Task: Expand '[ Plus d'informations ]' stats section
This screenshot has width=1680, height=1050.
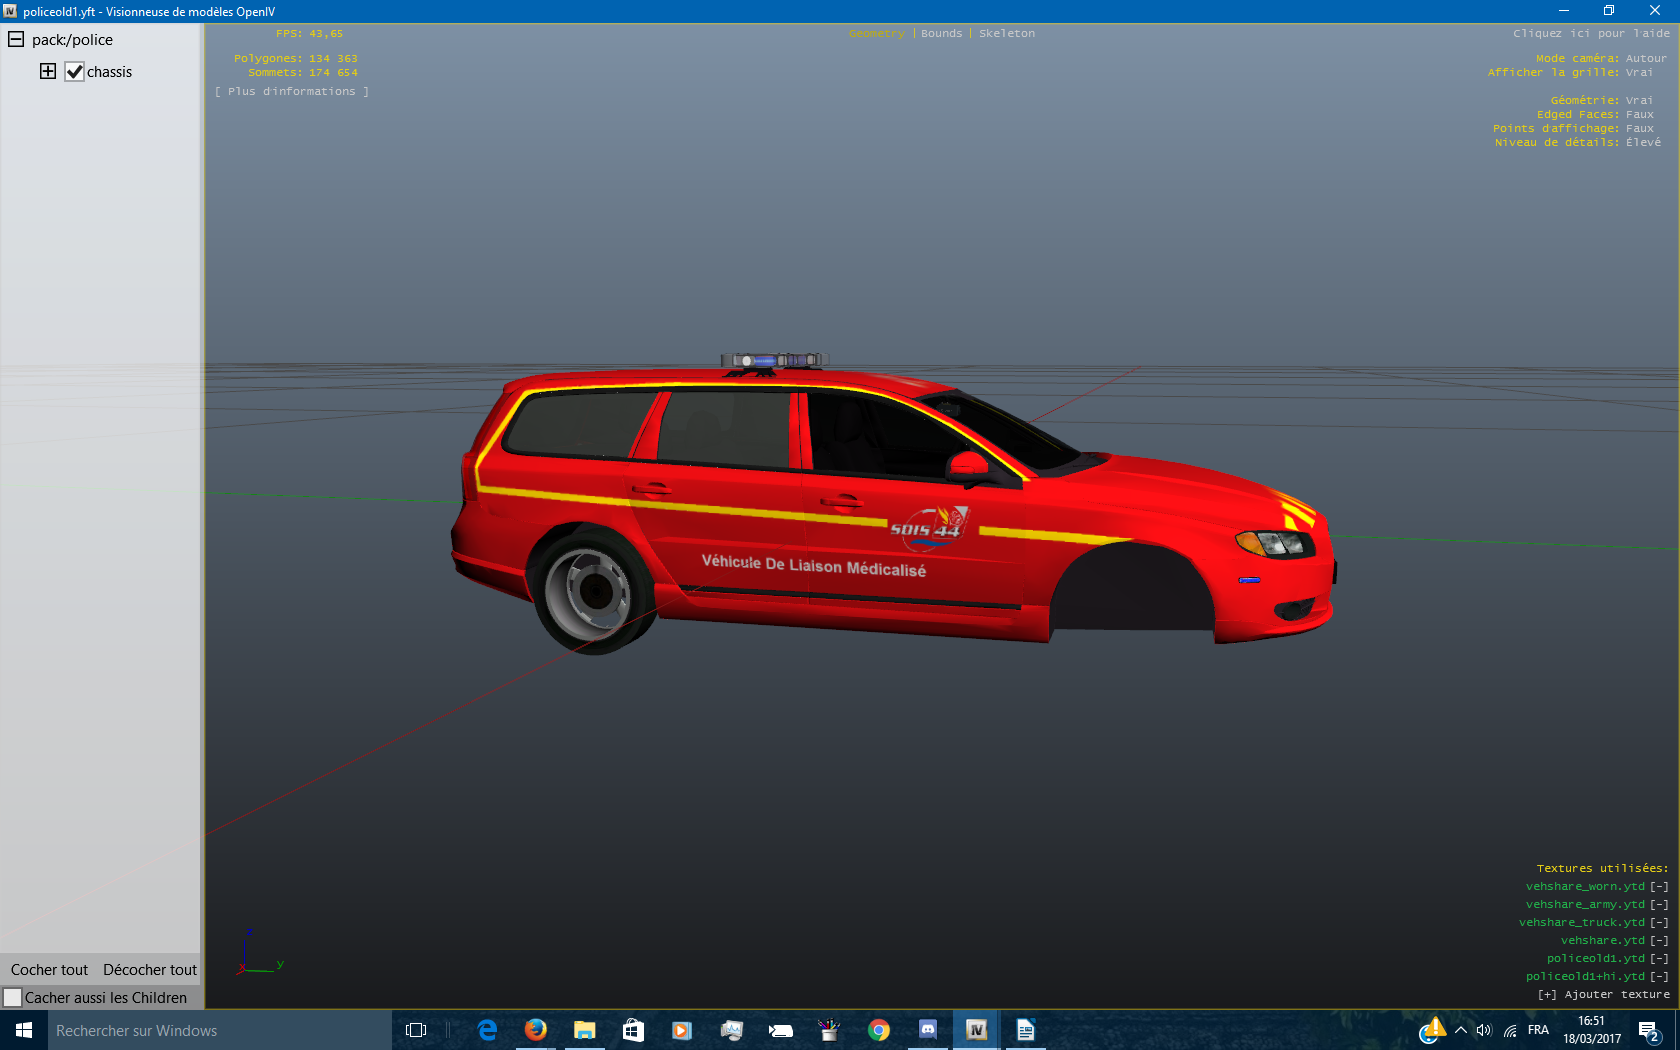Action: coord(292,92)
